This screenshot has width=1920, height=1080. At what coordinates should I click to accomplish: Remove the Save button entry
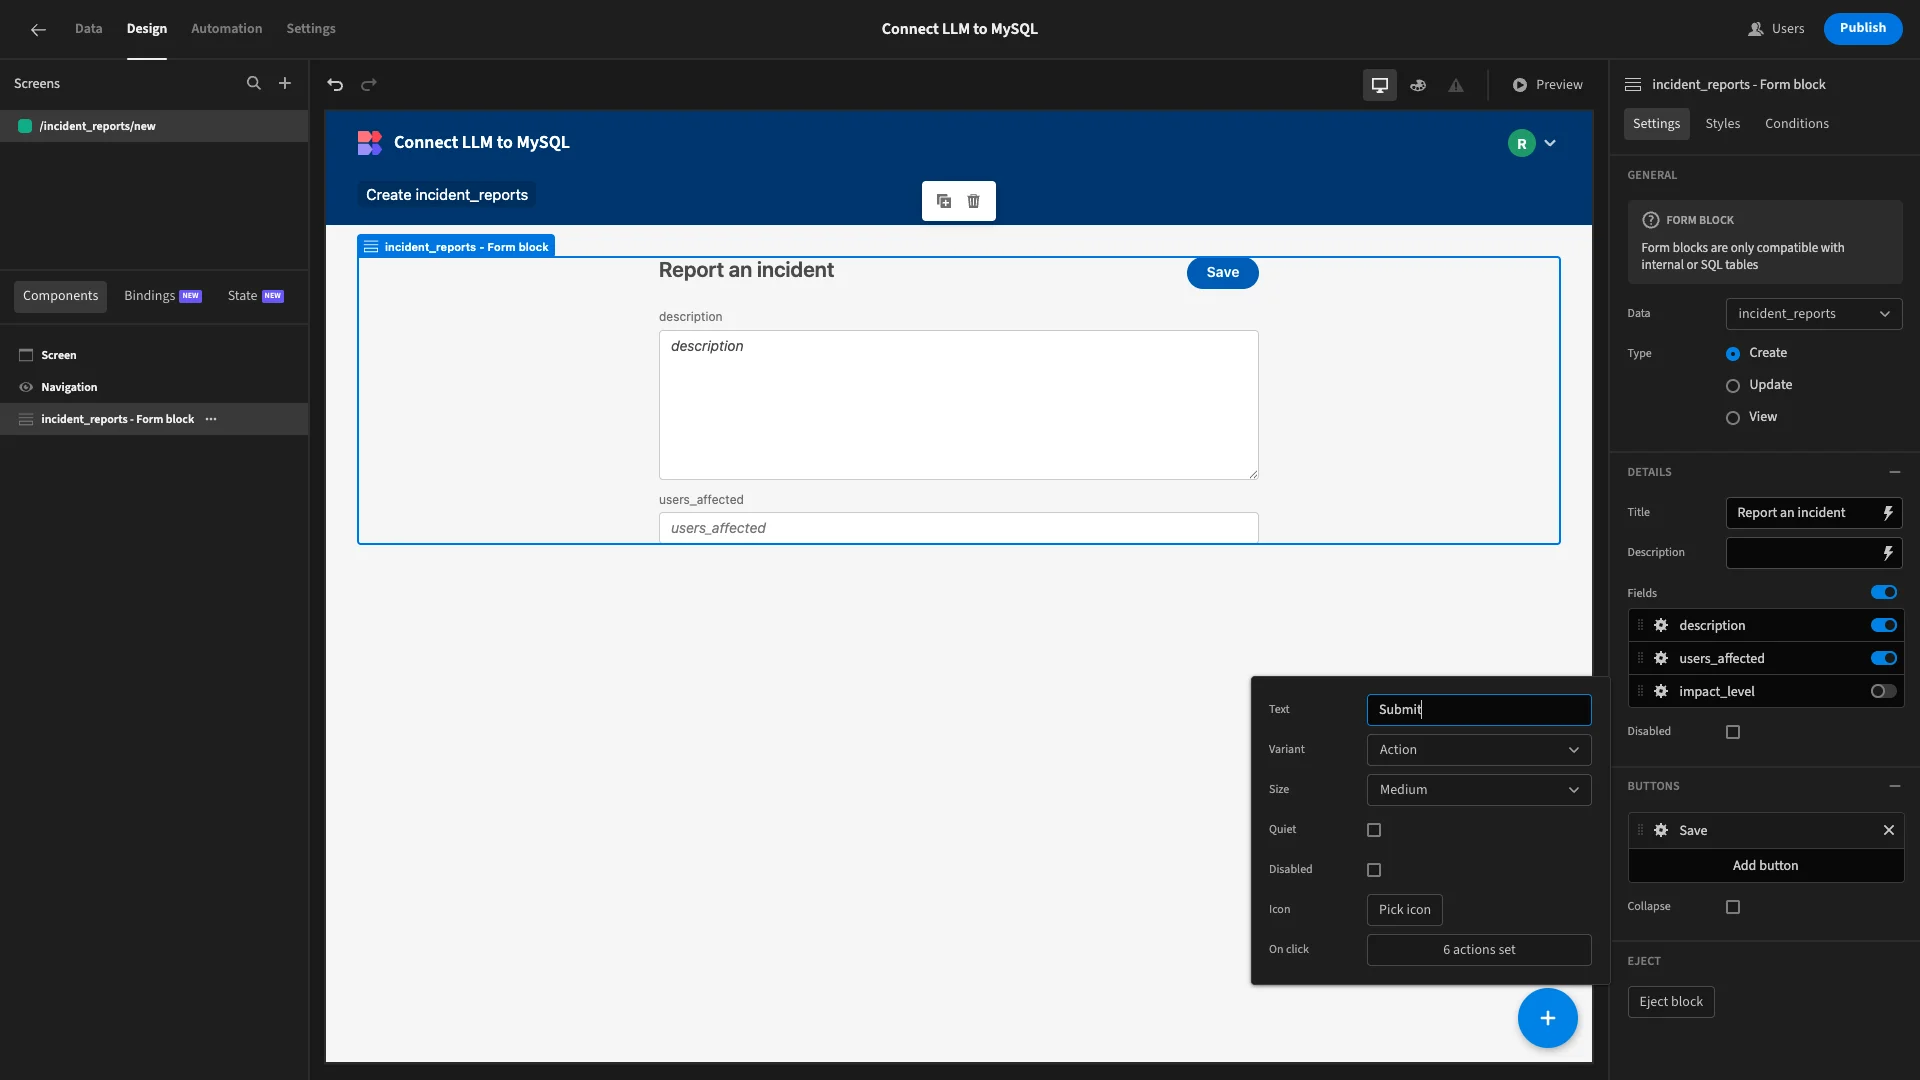point(1889,830)
